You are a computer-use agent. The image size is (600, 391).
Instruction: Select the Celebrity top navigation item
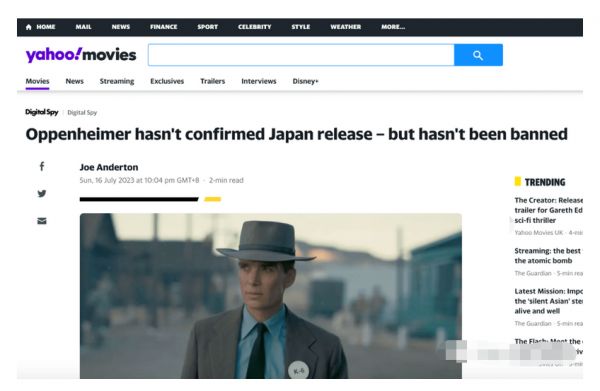(x=254, y=27)
